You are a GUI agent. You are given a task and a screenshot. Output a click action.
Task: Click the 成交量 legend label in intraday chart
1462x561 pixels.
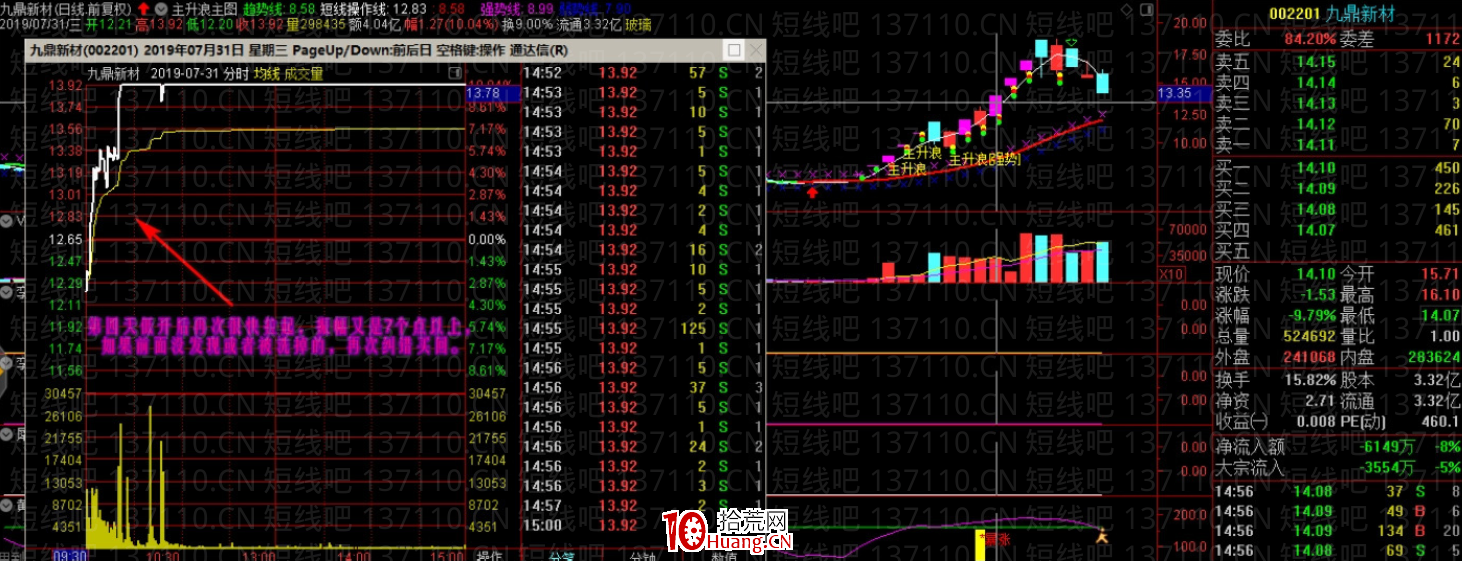(303, 73)
